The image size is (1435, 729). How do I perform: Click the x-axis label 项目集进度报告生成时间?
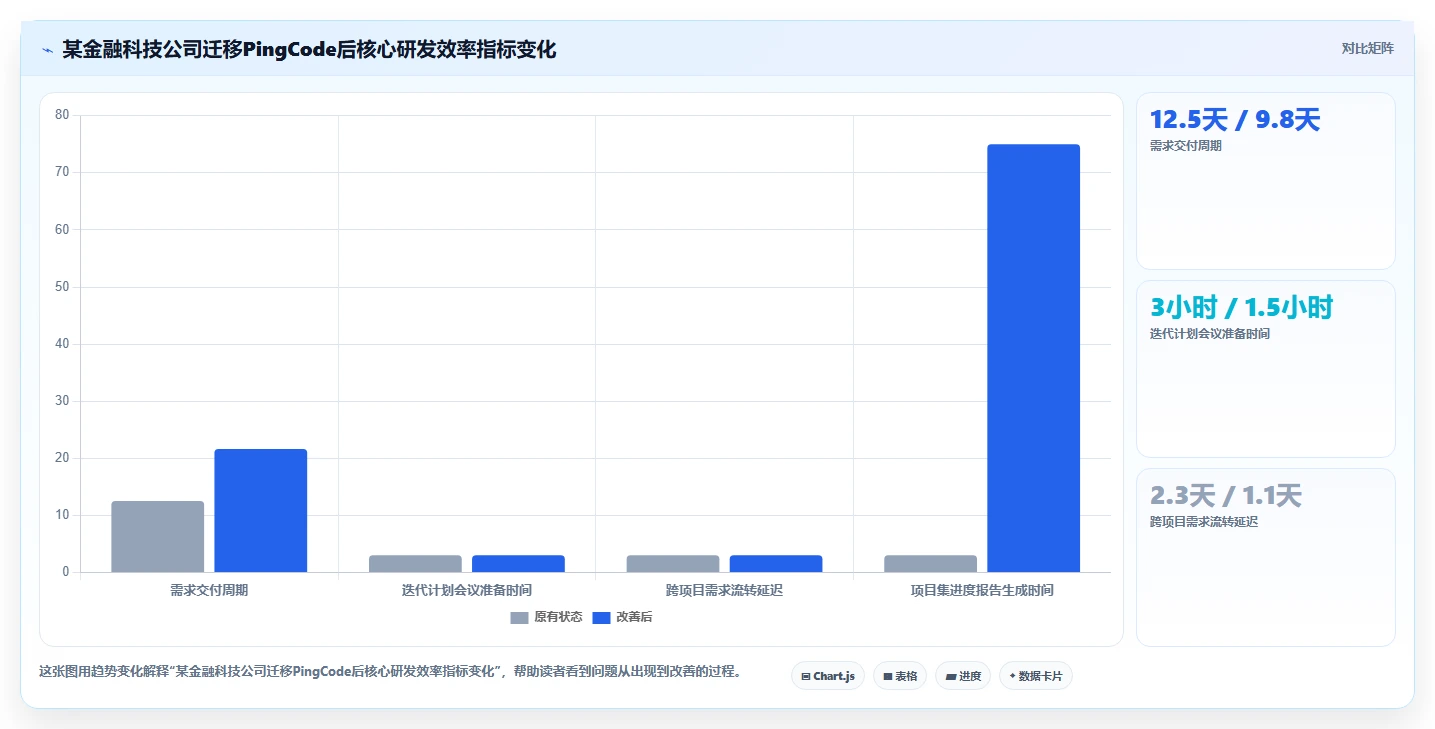(x=982, y=591)
